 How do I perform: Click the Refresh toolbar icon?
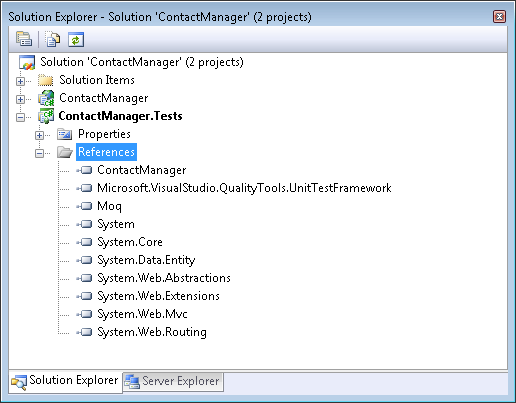(x=76, y=39)
